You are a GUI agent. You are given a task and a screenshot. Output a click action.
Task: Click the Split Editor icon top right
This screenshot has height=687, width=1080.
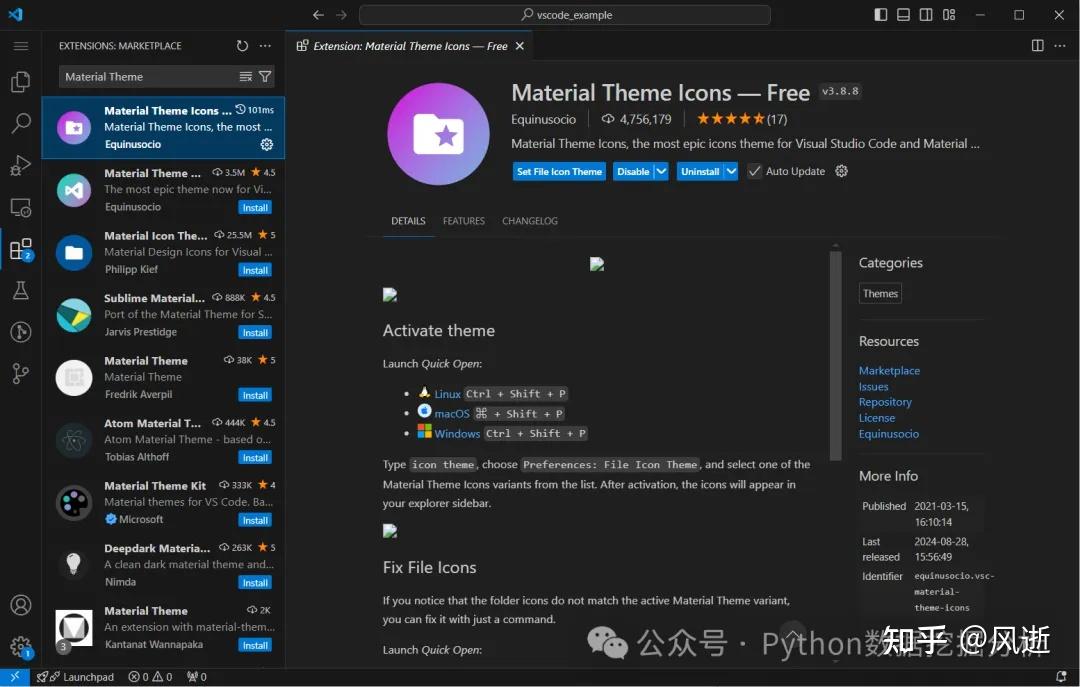[1037, 45]
